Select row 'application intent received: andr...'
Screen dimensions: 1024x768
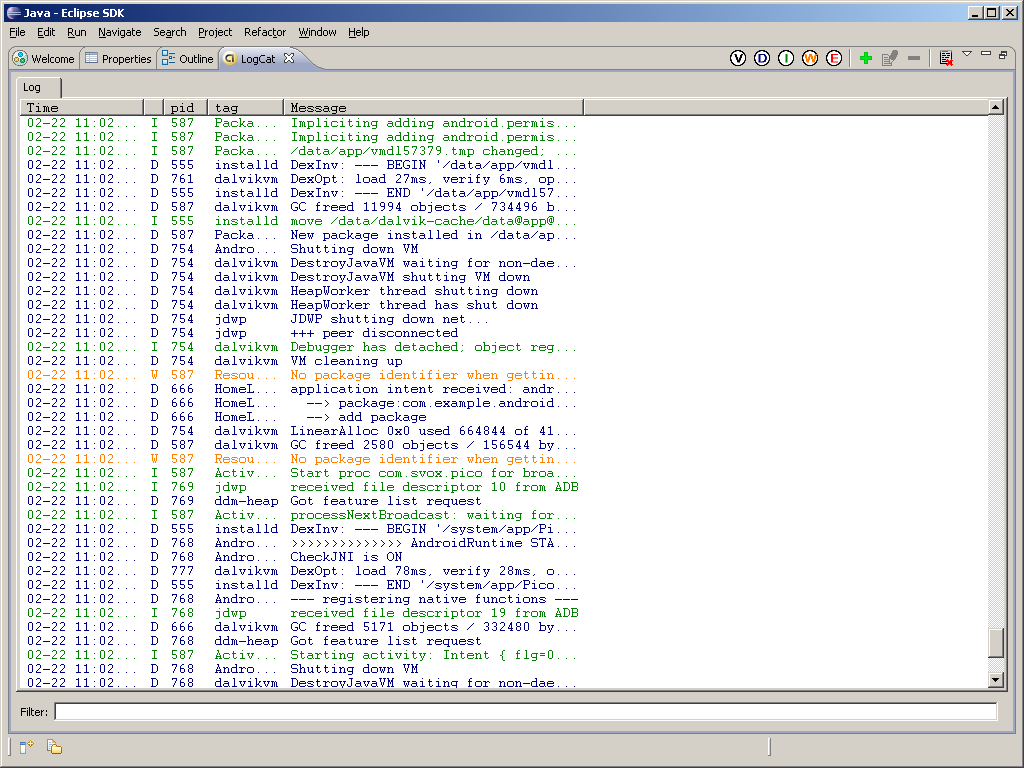[503, 389]
